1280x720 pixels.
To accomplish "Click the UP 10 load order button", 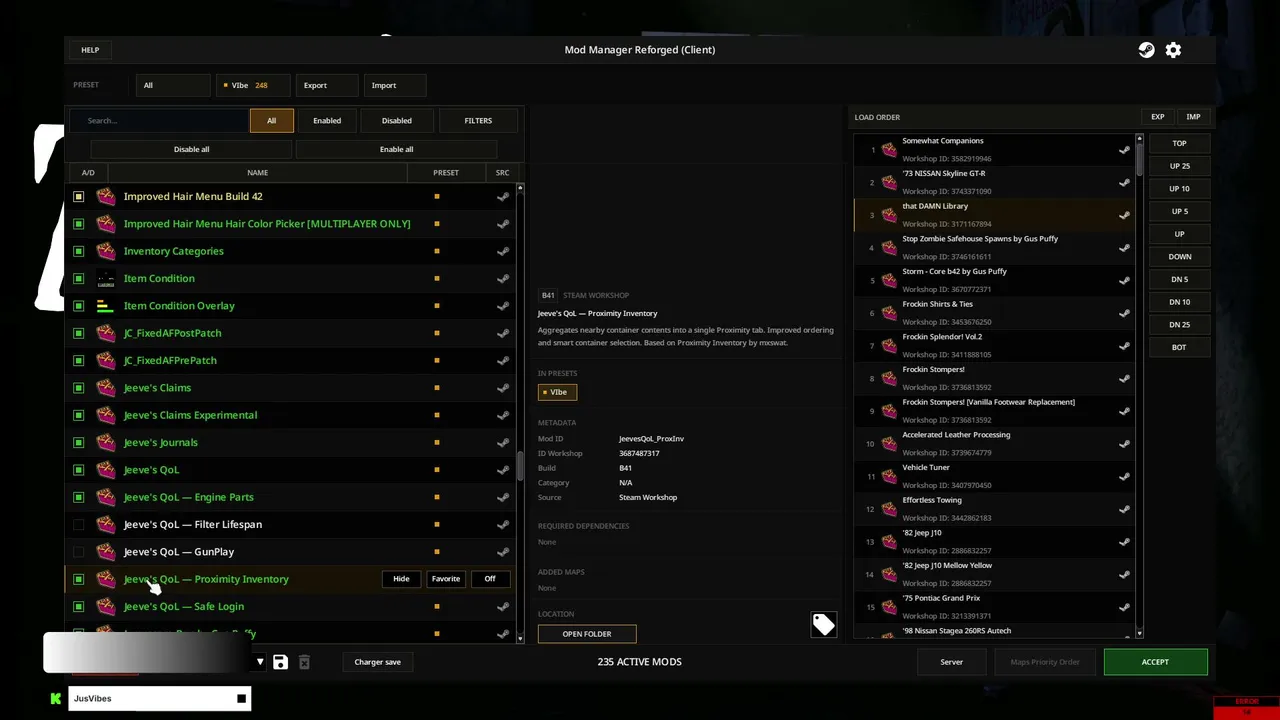I will click(x=1179, y=189).
